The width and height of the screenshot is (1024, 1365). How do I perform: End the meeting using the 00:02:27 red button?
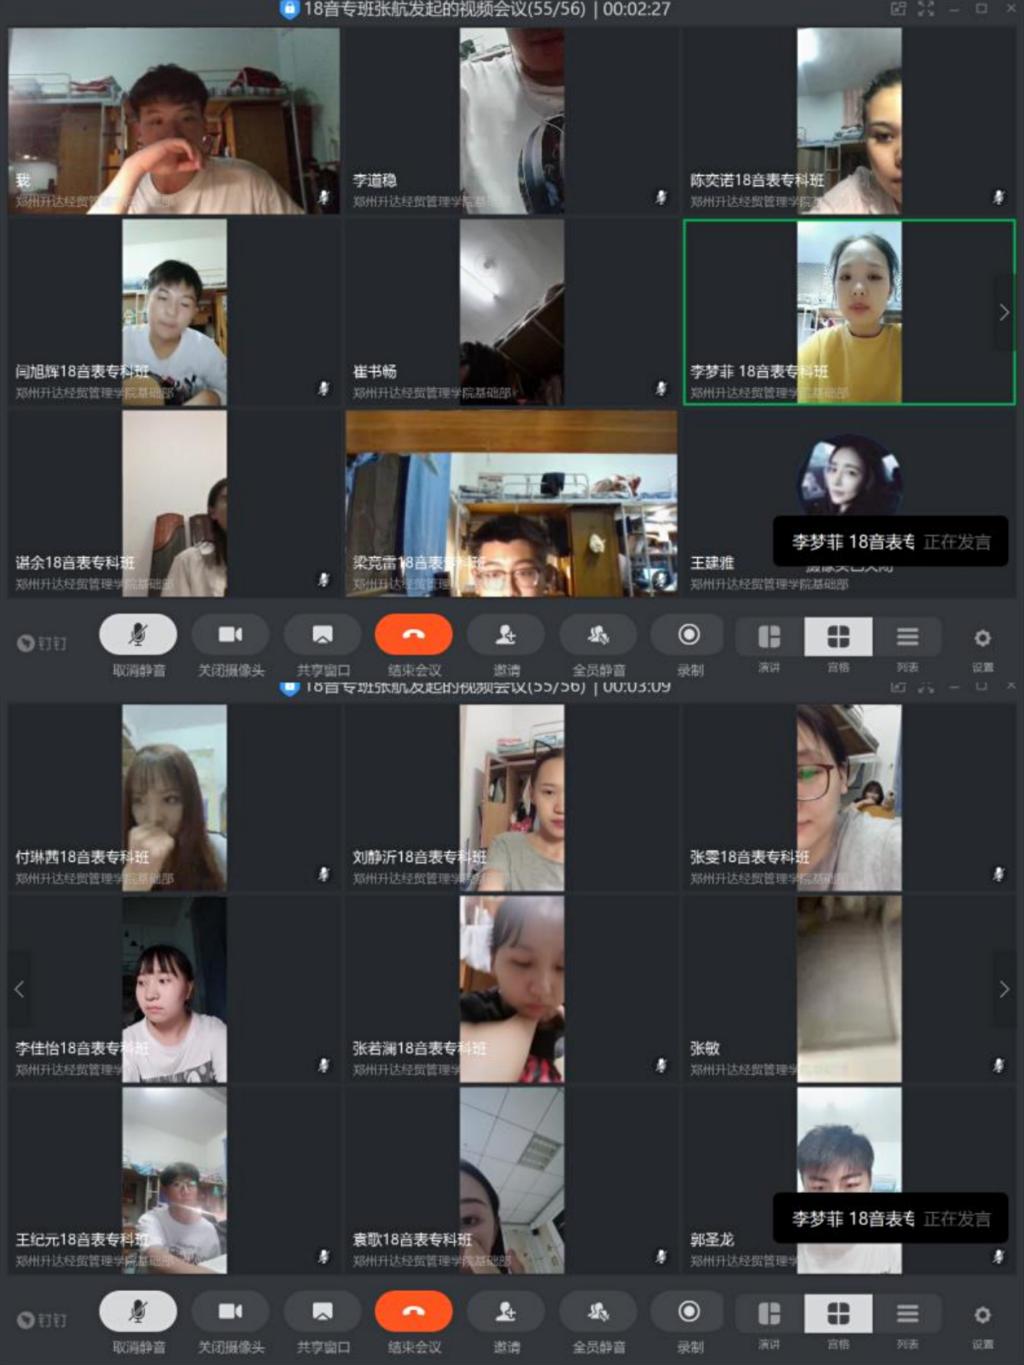(x=413, y=634)
